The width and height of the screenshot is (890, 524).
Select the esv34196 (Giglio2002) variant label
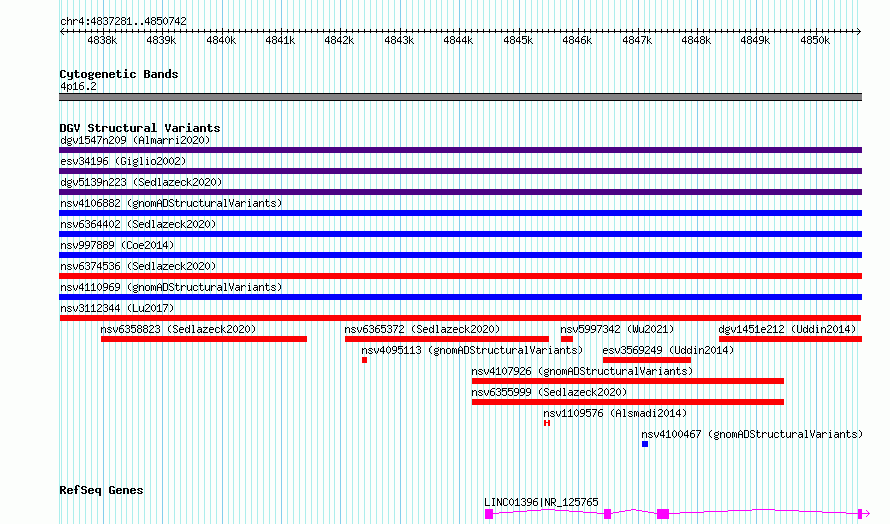pos(123,161)
